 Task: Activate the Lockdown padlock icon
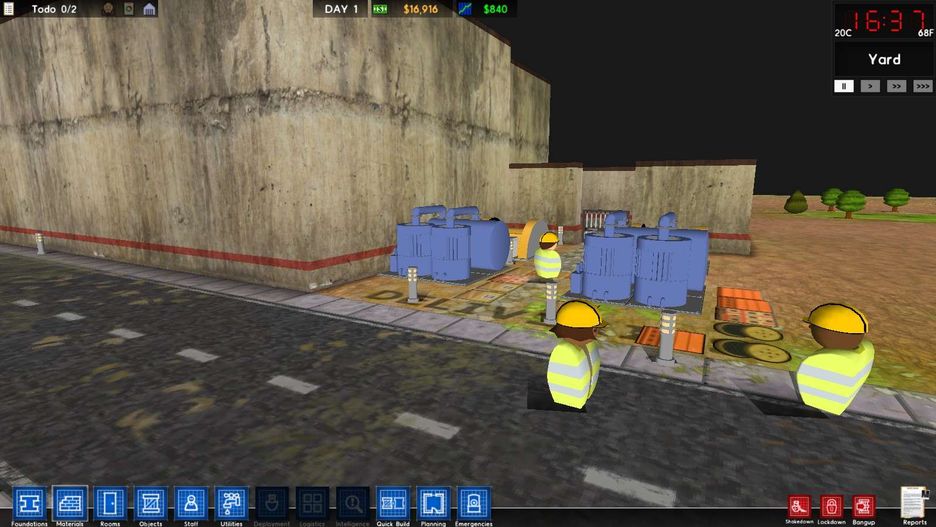[832, 507]
